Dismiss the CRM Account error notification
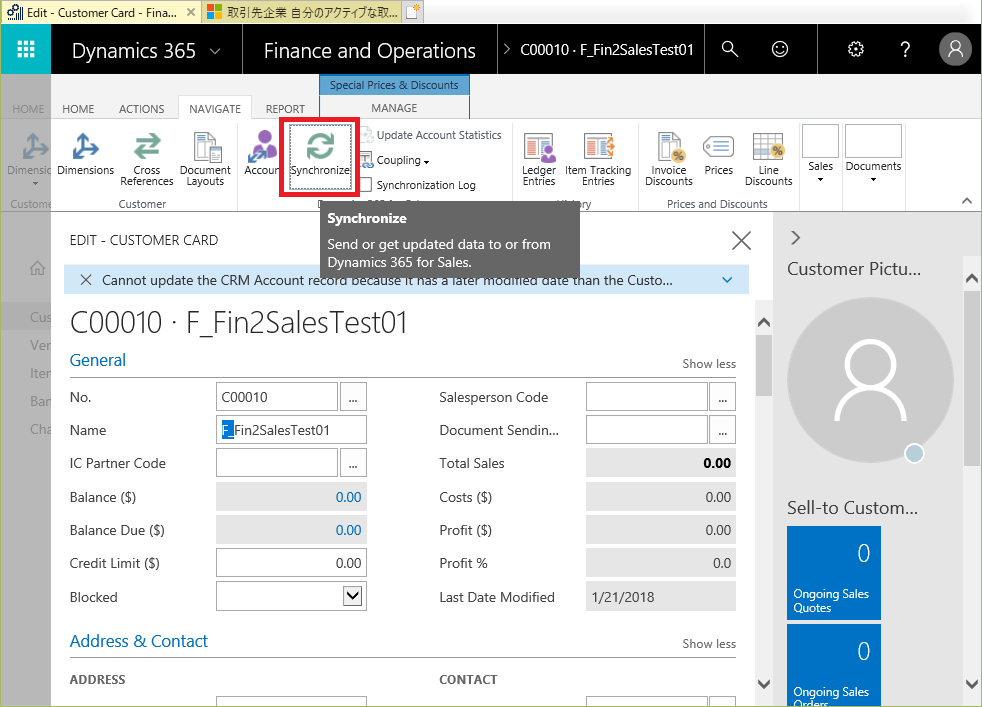Viewport: 982px width, 707px height. (86, 280)
